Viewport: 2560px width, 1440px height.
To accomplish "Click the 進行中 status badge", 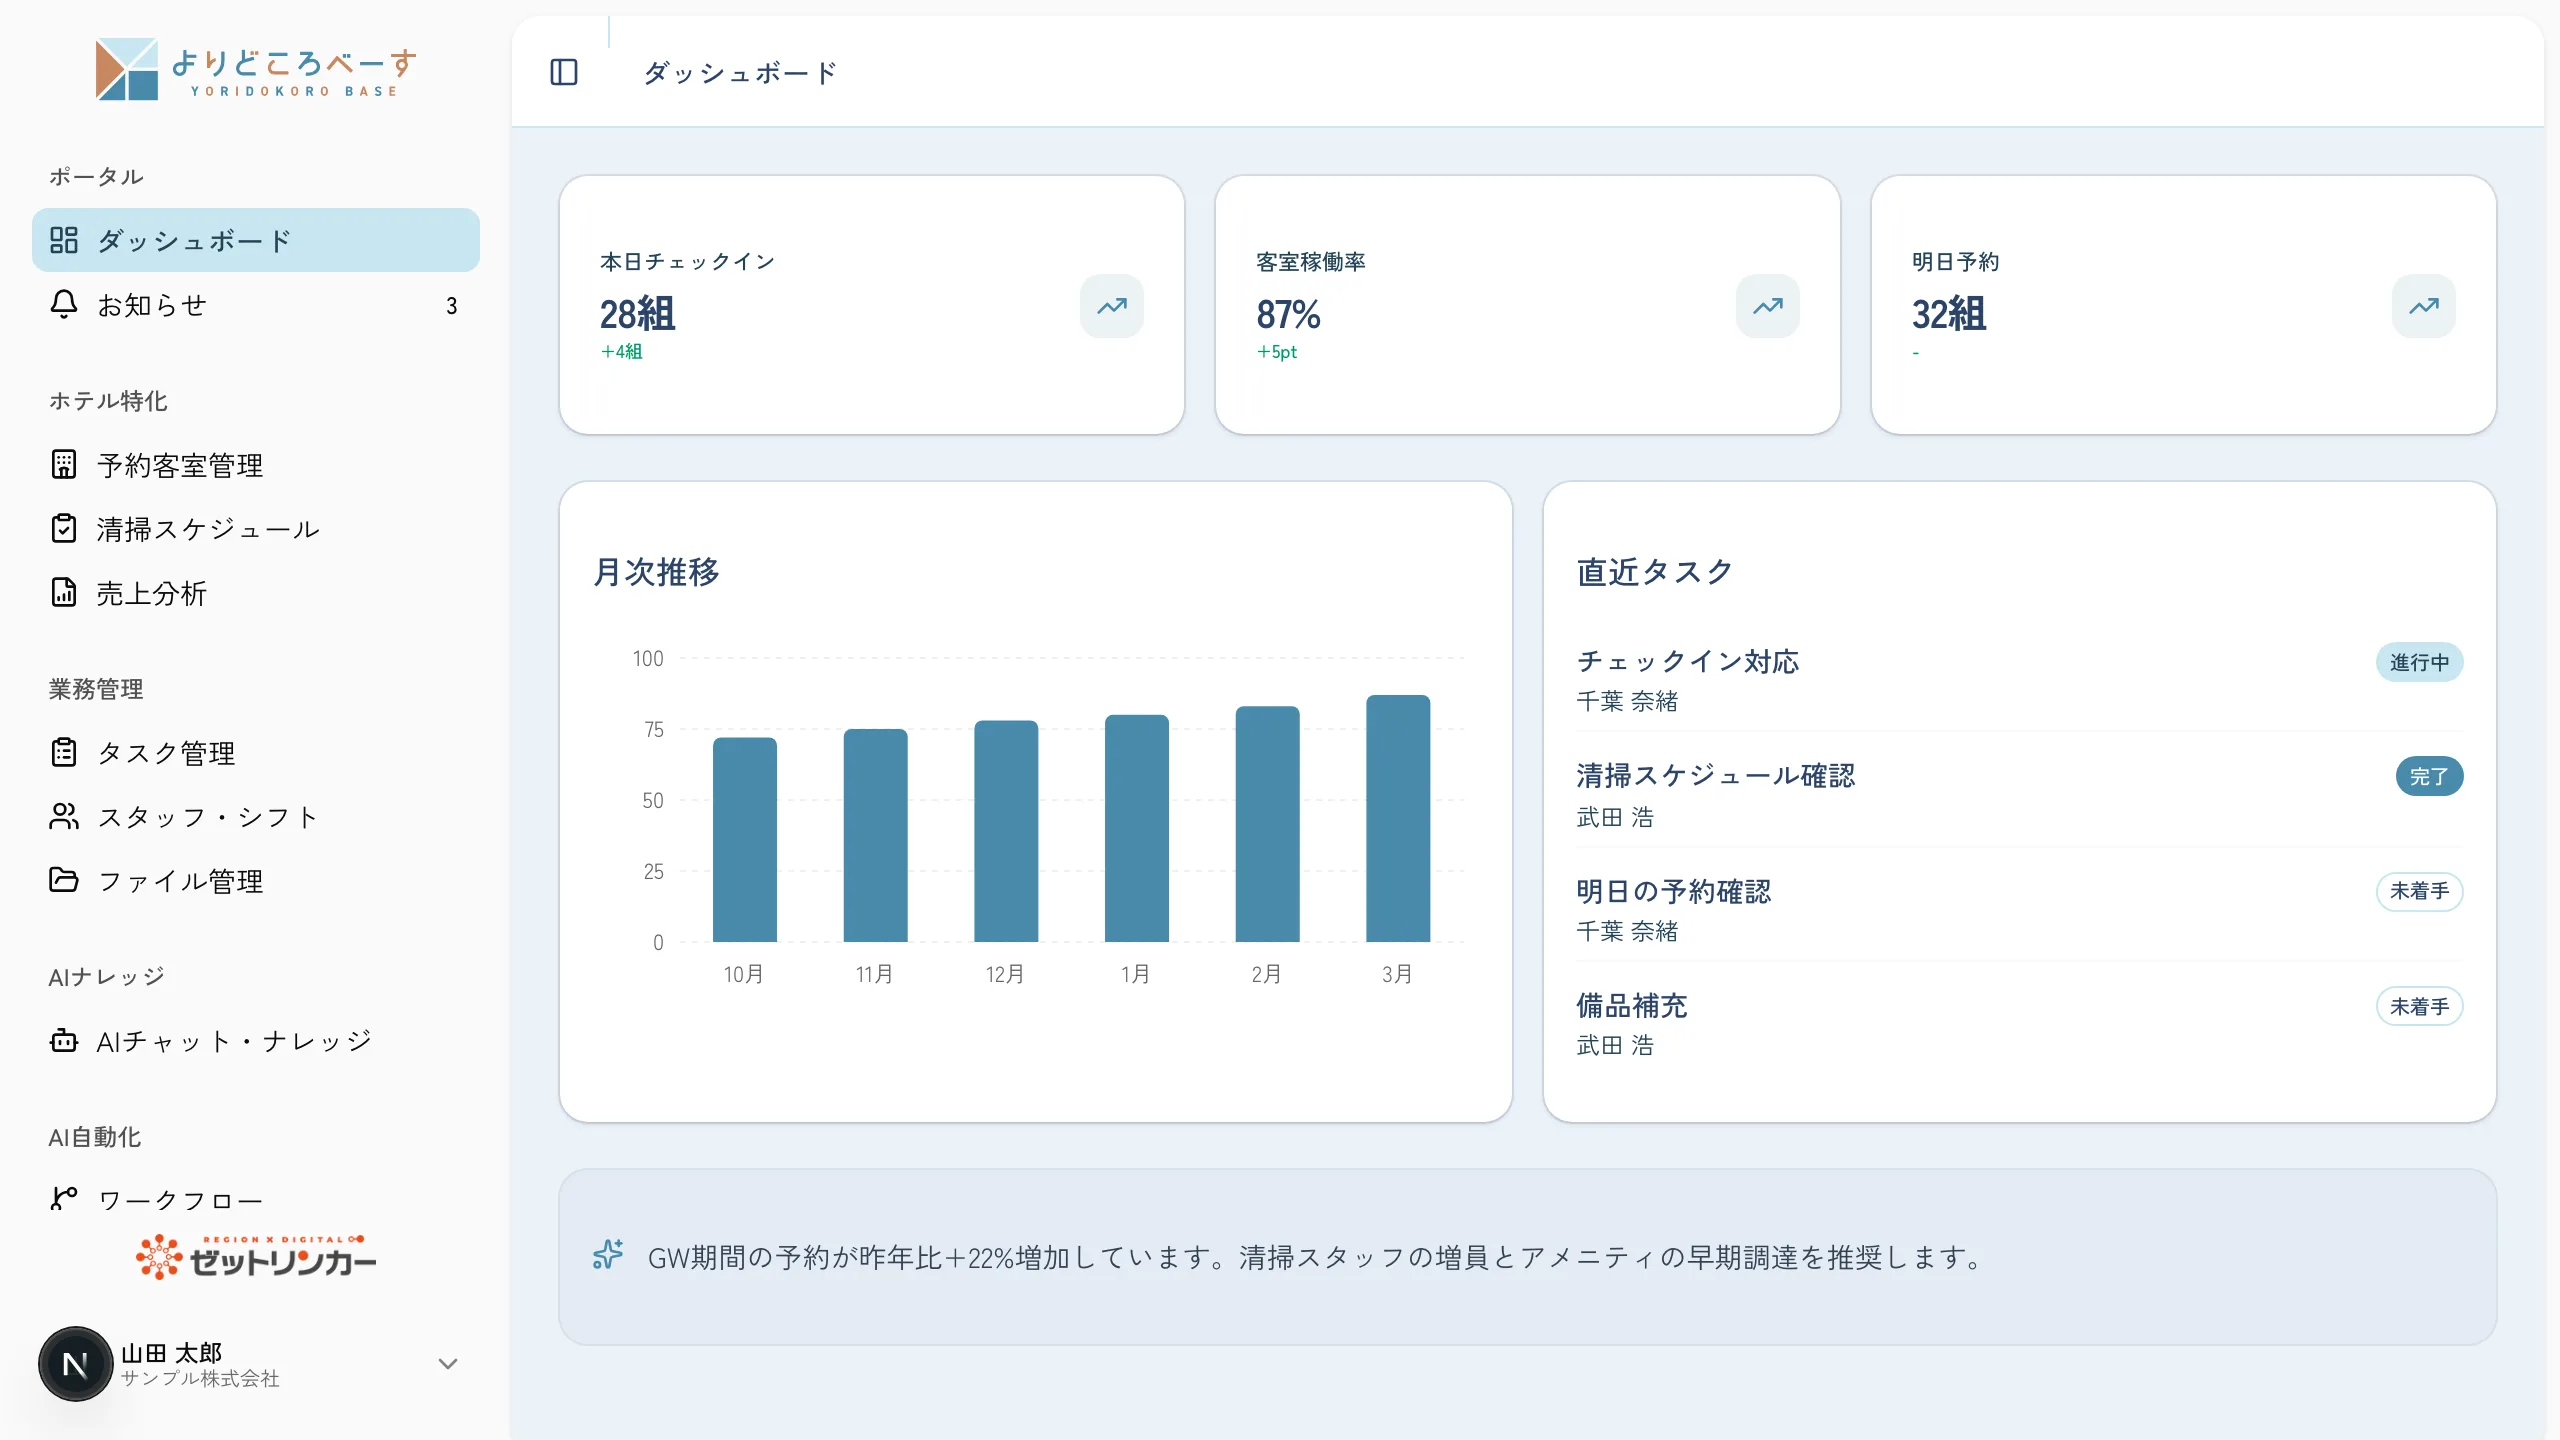I will pyautogui.click(x=2419, y=662).
